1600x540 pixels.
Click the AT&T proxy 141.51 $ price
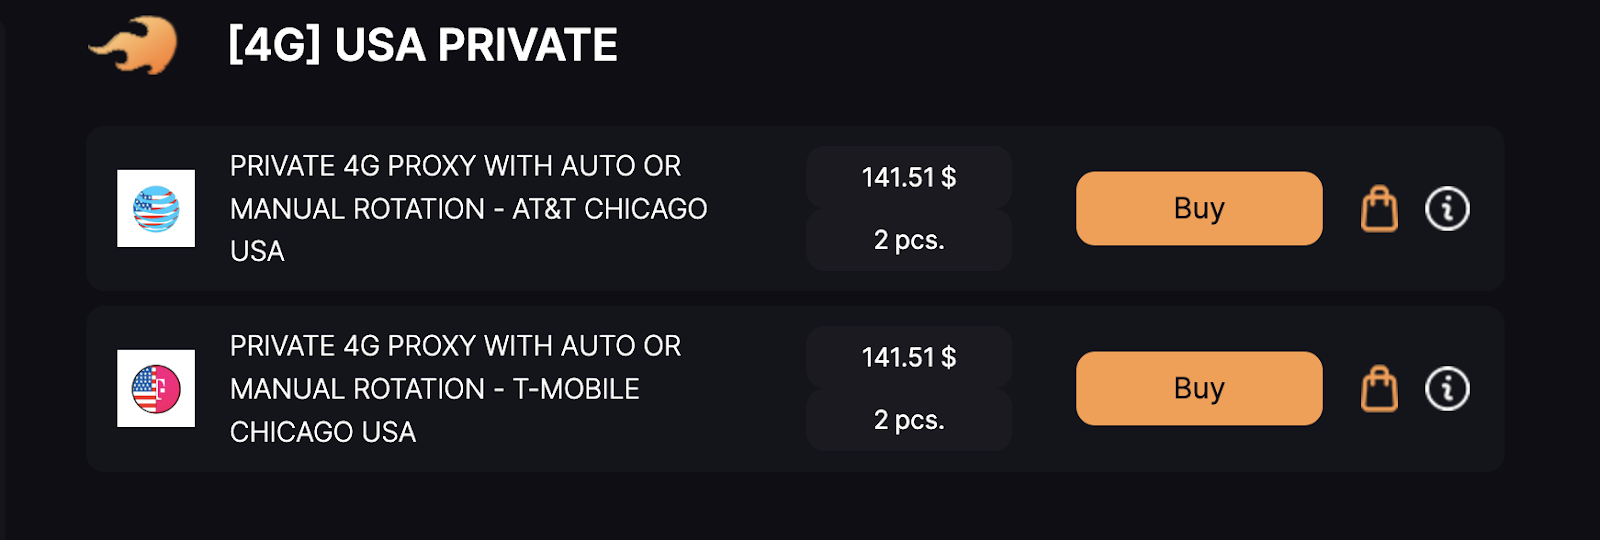coord(909,177)
